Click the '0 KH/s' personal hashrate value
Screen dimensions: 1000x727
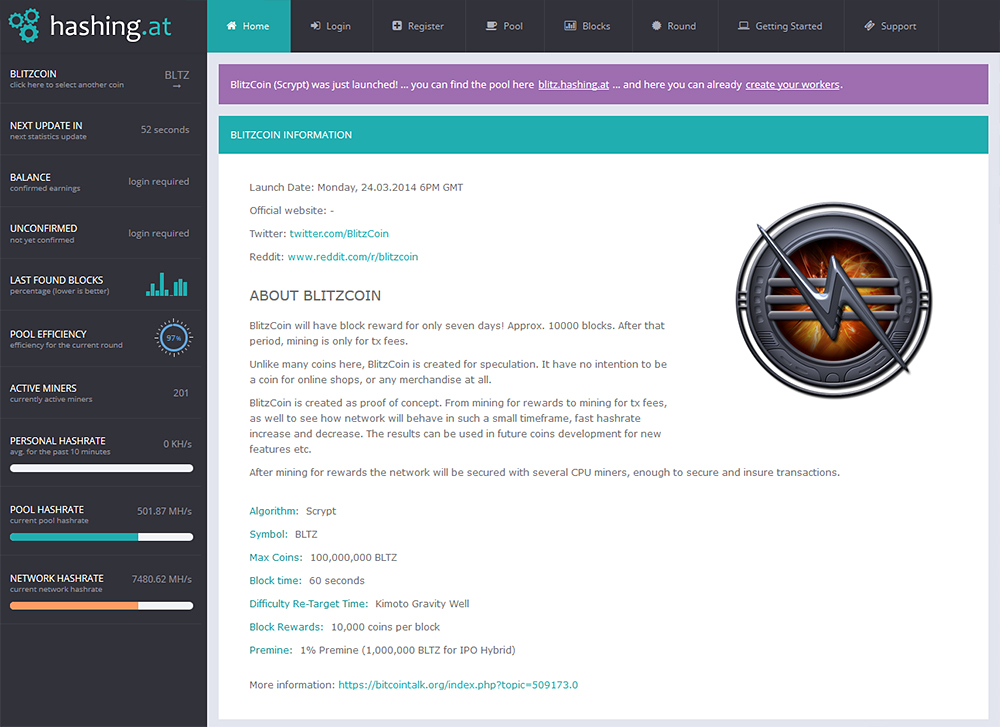pyautogui.click(x=177, y=444)
